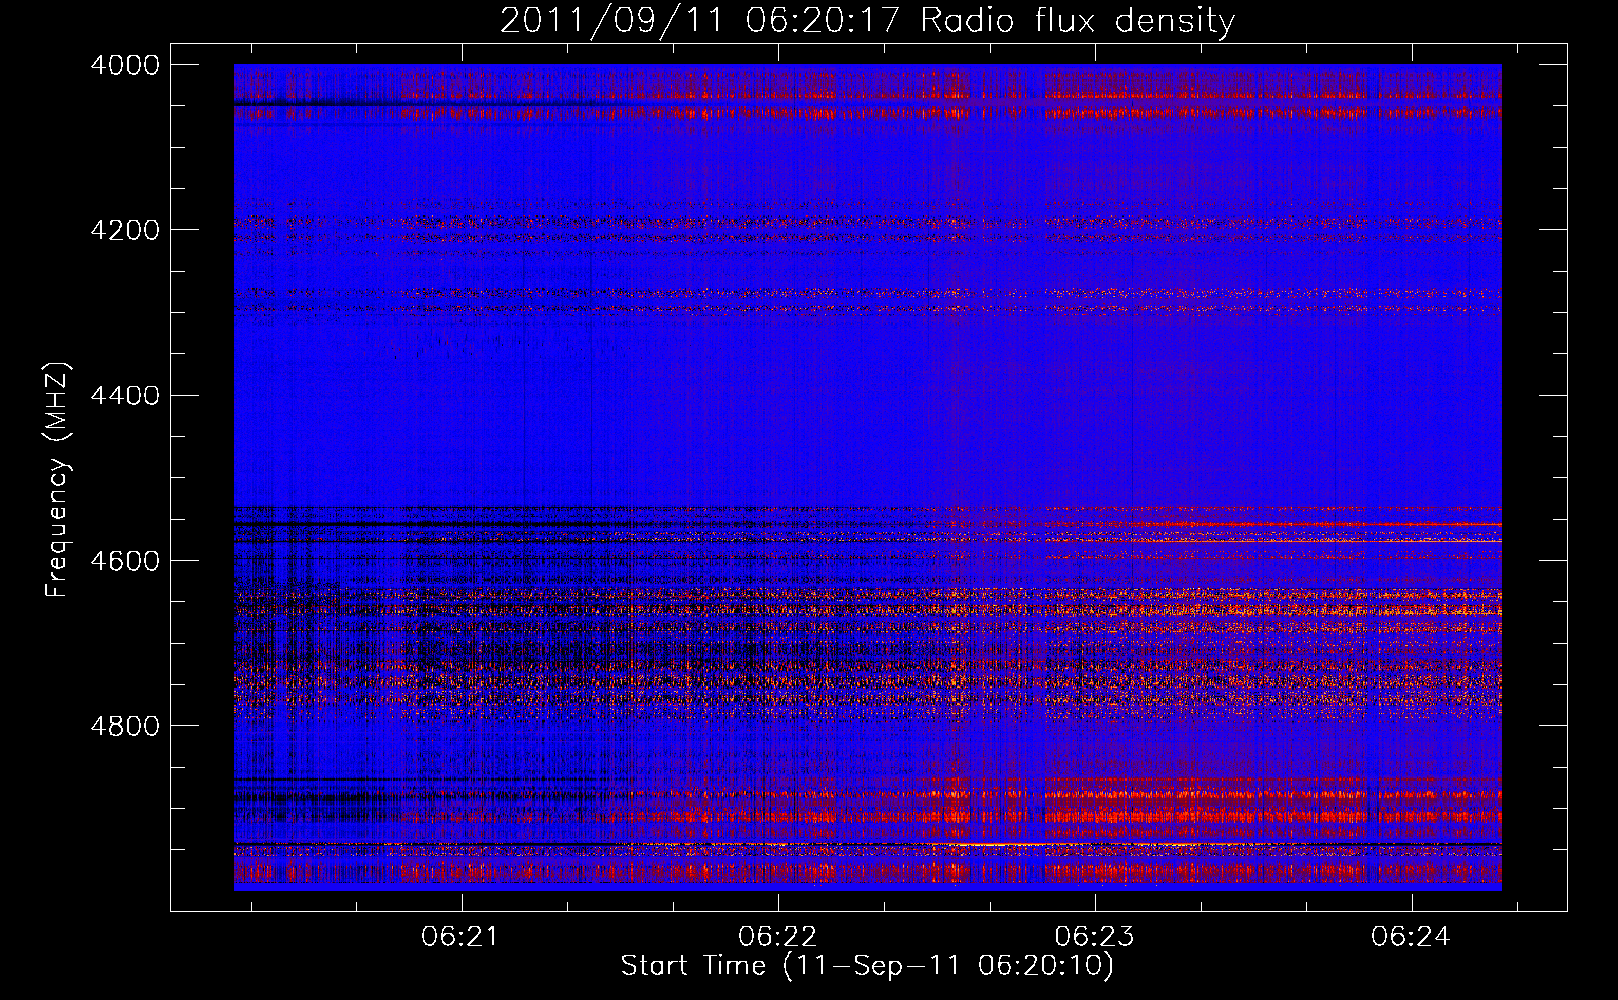The height and width of the screenshot is (1000, 1618).
Task: Click the 4400 frequency tick label
Action: click(x=125, y=396)
